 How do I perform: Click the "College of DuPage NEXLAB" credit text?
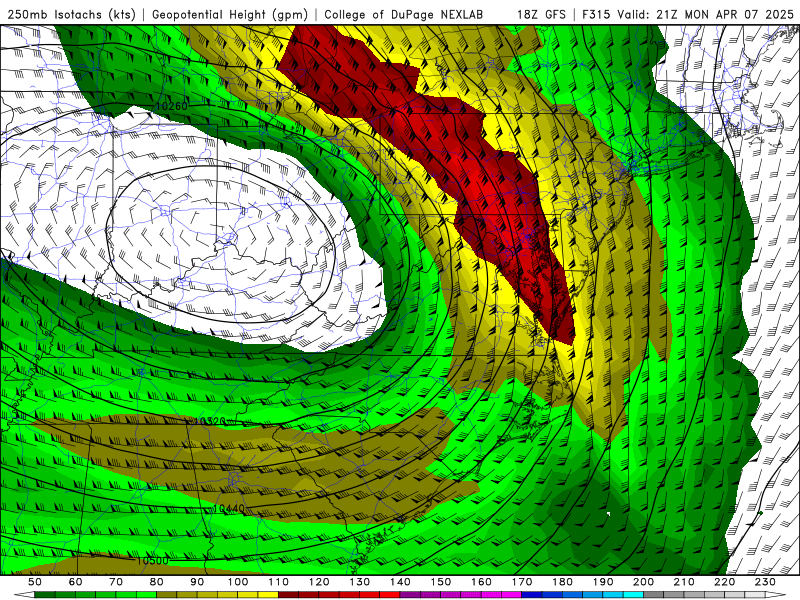coord(404,14)
